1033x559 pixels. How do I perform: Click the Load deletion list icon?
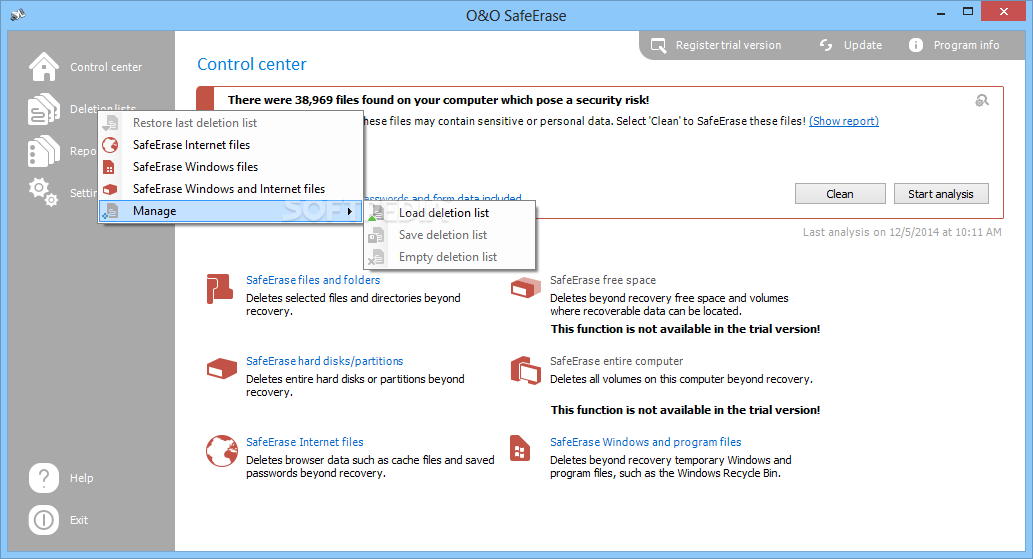point(376,213)
